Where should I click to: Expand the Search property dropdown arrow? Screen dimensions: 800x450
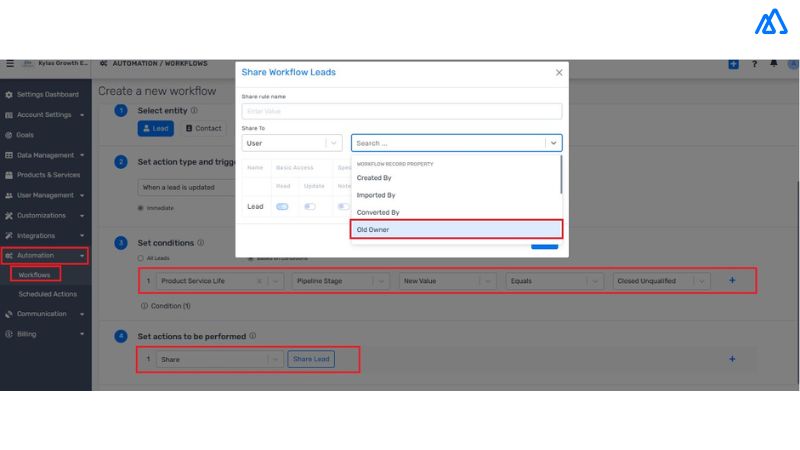553,143
